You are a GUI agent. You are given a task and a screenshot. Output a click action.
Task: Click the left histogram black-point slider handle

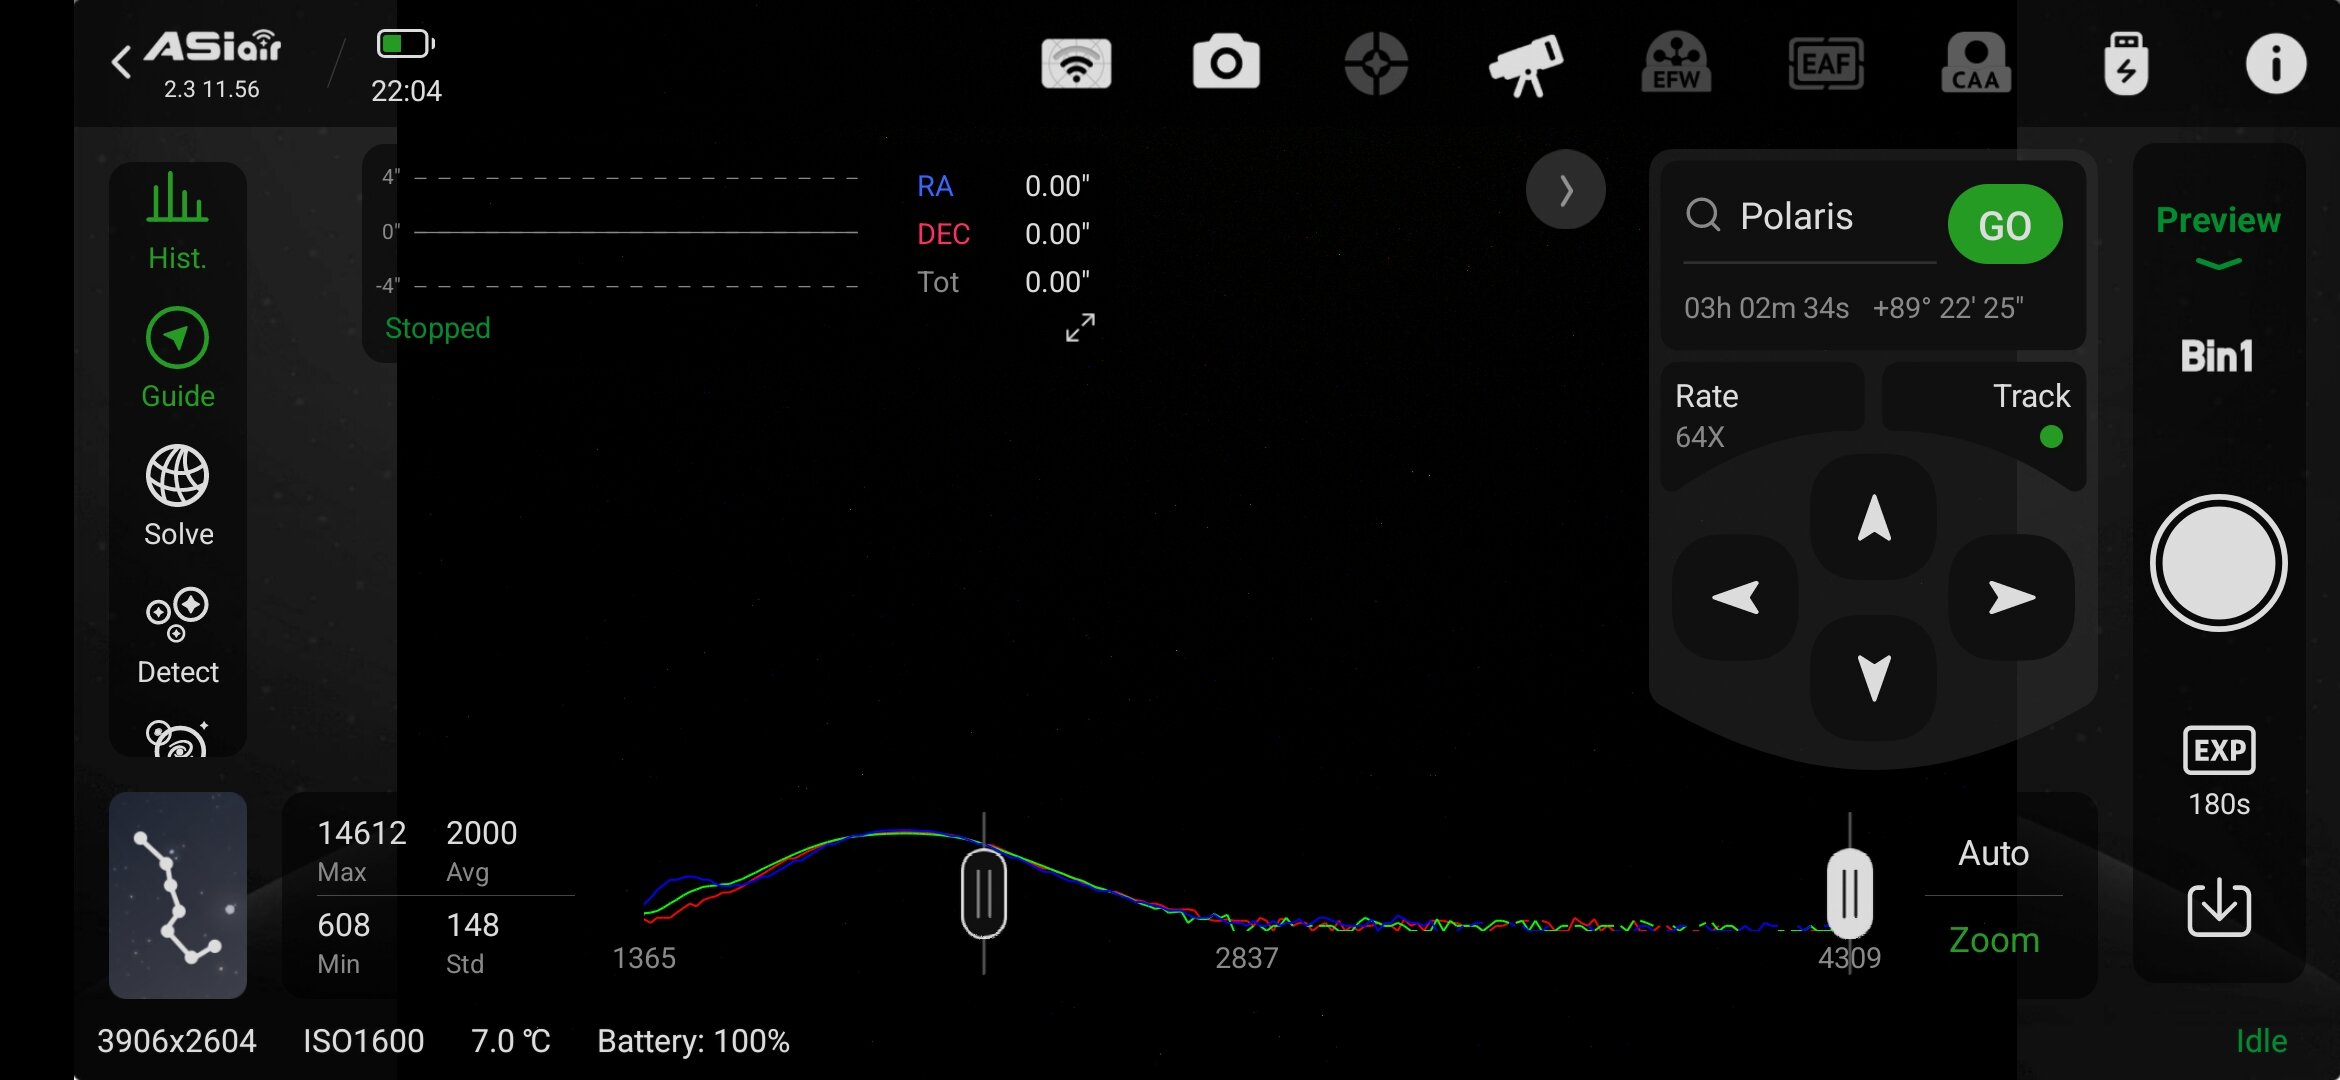coord(984,893)
